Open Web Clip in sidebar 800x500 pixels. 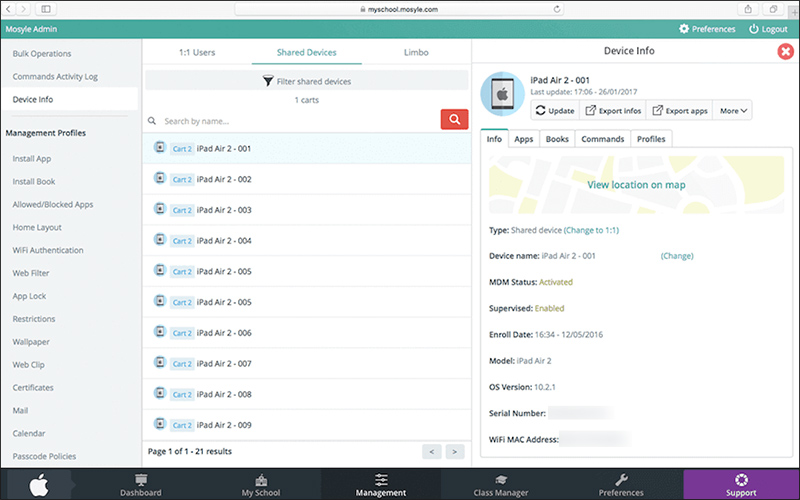(29, 365)
